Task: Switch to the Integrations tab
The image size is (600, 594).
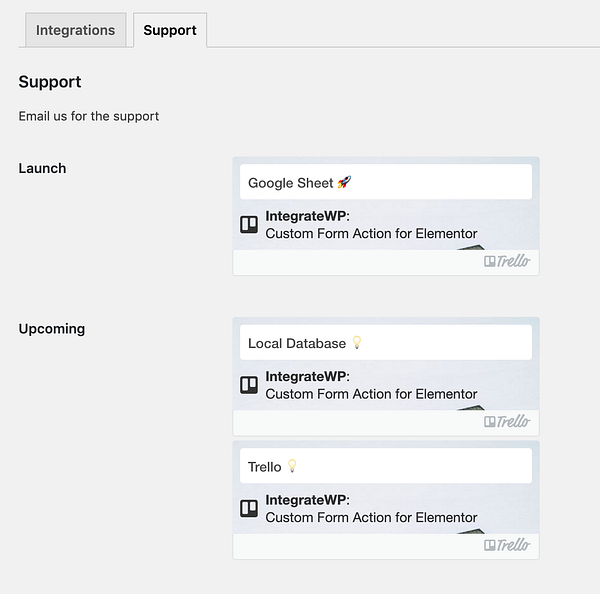Action: (x=75, y=30)
